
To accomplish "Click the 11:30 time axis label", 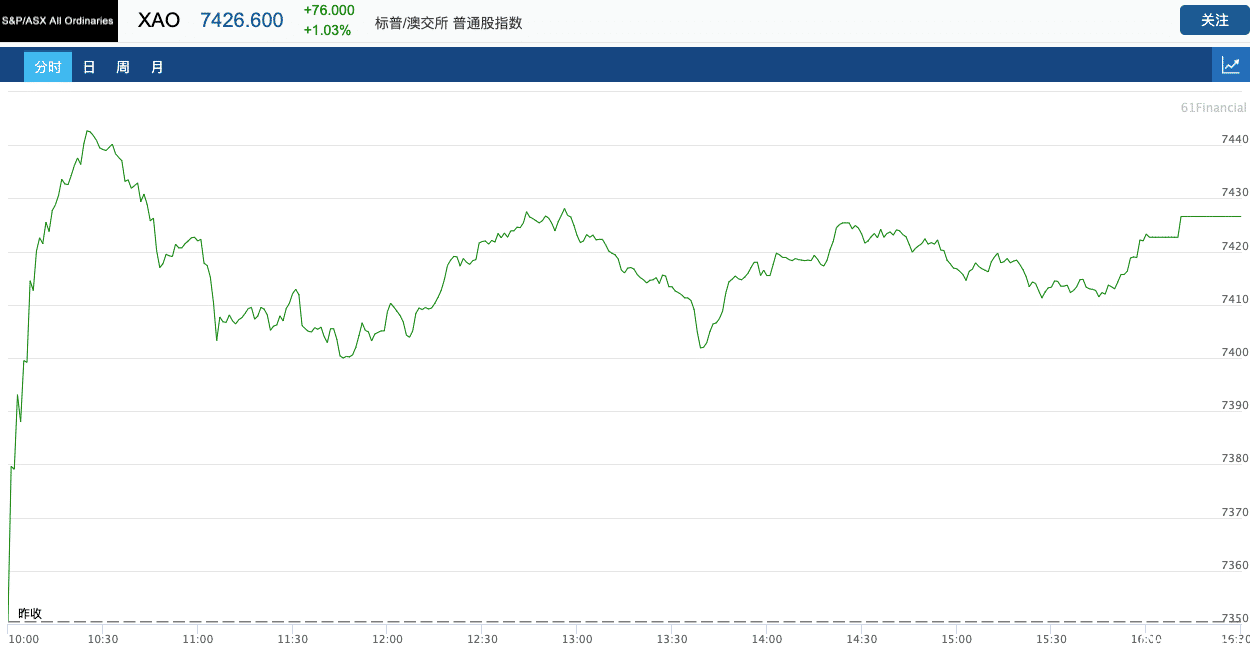I will click(292, 639).
